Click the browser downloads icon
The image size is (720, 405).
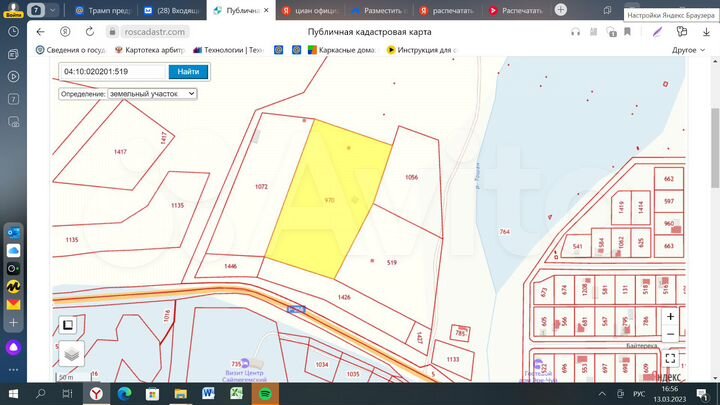pos(707,31)
